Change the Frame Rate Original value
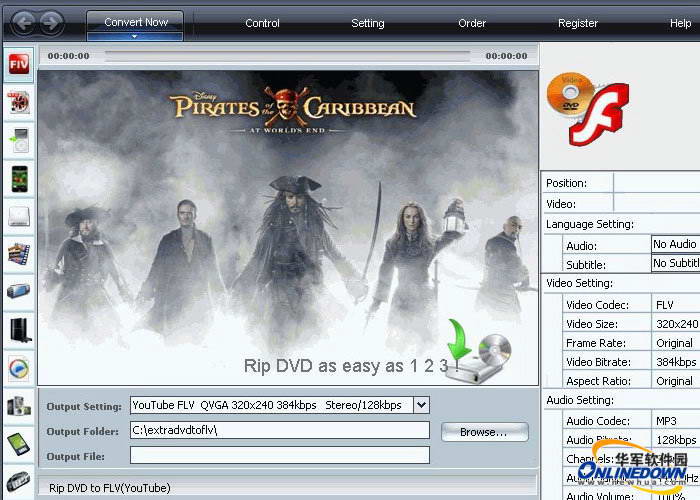This screenshot has height=500, width=700. click(x=675, y=343)
